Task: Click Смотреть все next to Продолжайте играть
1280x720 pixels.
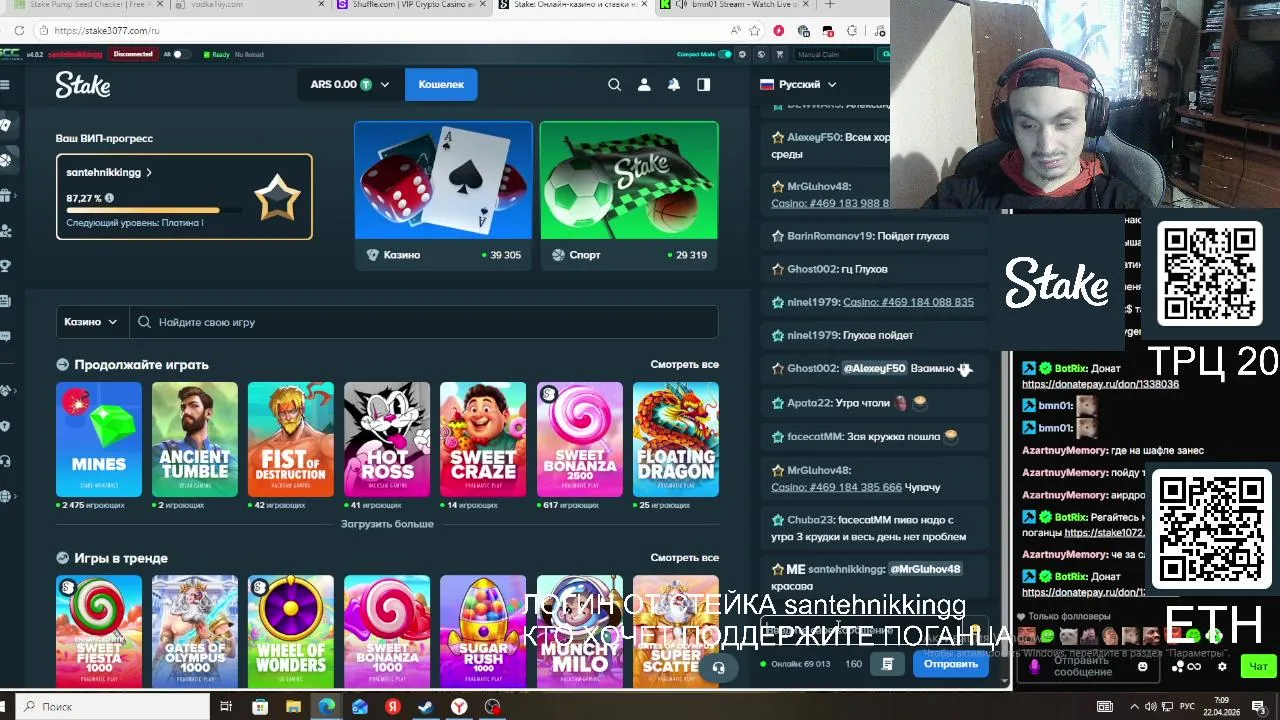Action: click(x=685, y=365)
